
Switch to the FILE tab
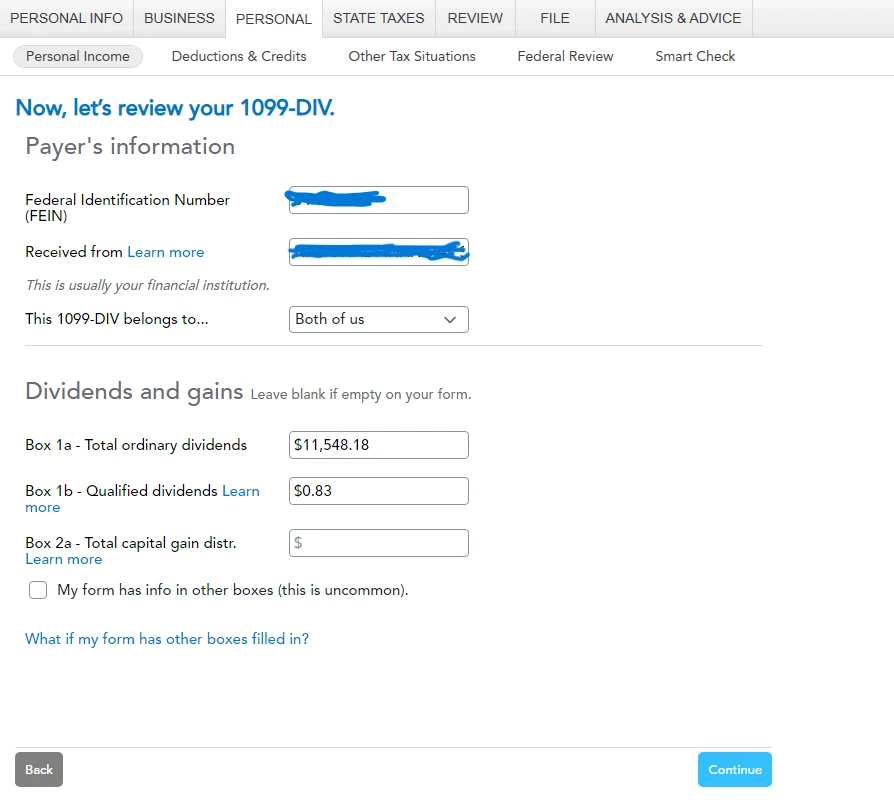pyautogui.click(x=555, y=18)
